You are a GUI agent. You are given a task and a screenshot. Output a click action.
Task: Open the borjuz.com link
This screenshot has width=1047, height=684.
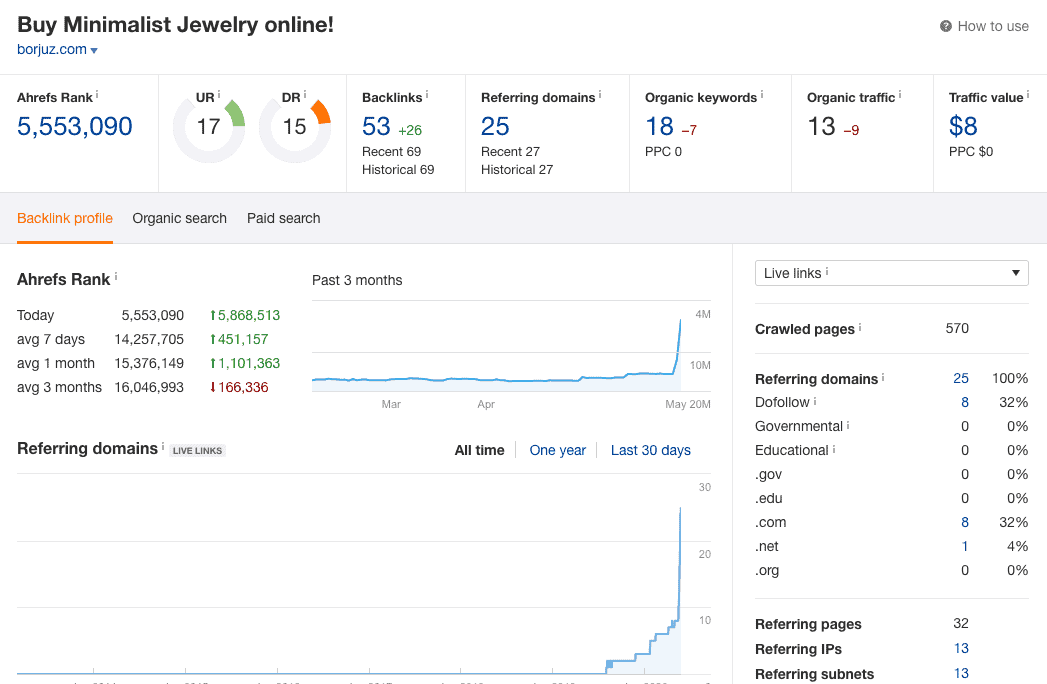tap(52, 49)
